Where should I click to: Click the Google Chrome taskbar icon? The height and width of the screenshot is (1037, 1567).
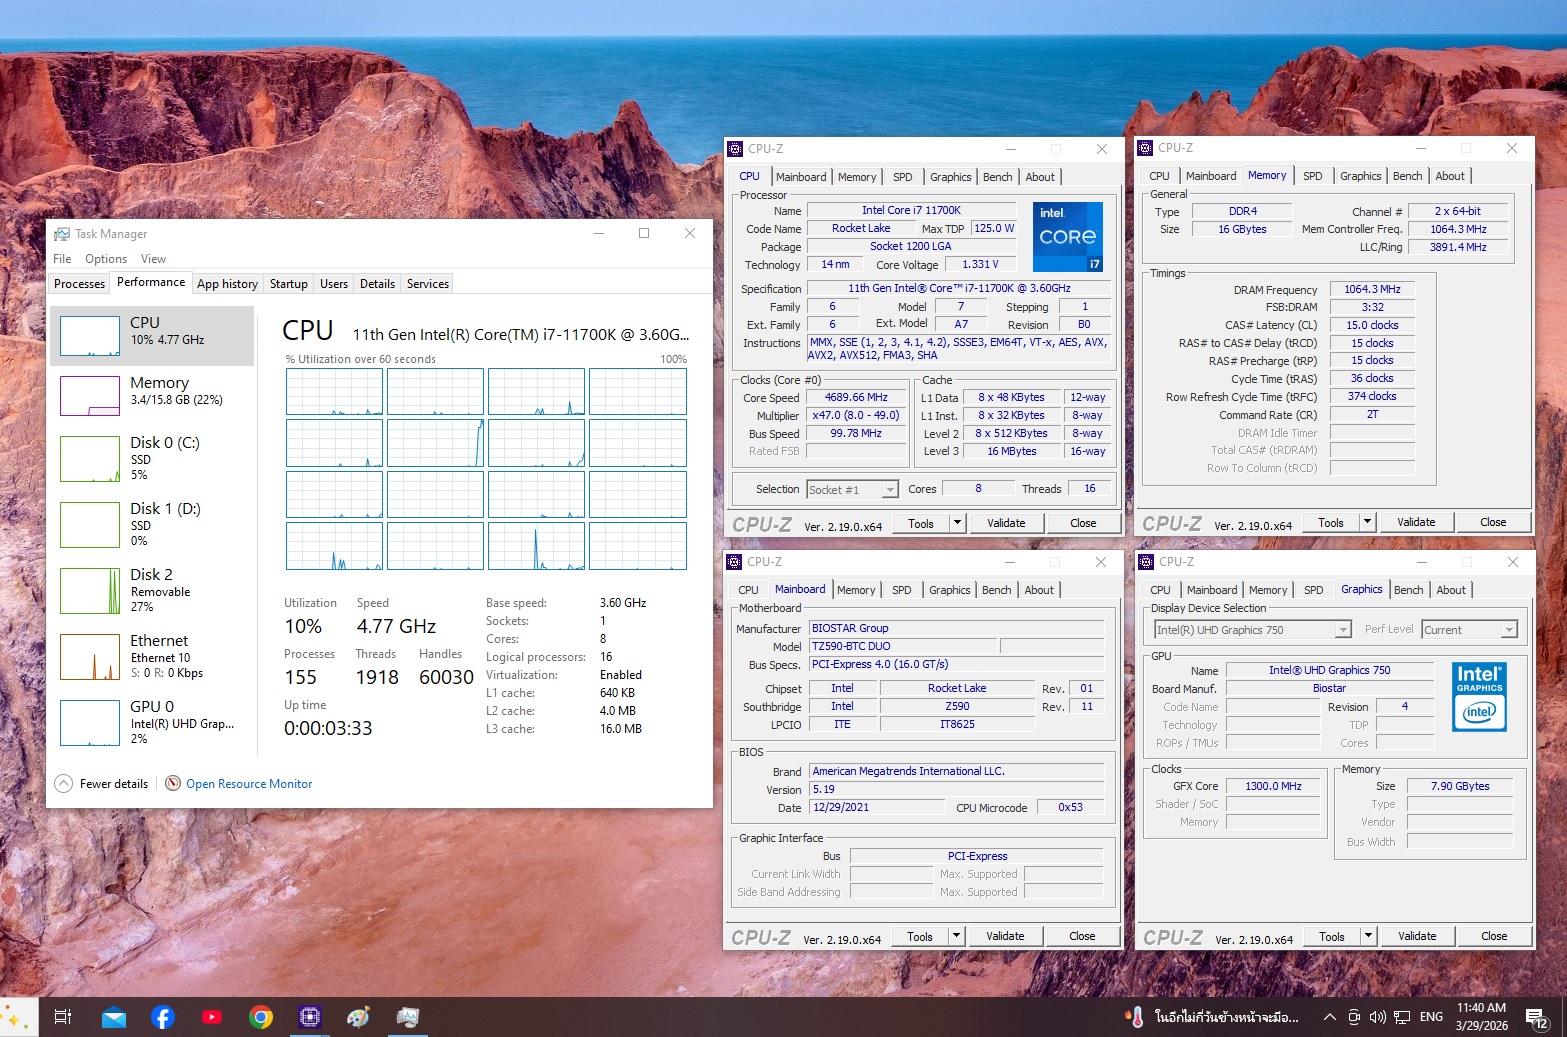[x=261, y=1017]
